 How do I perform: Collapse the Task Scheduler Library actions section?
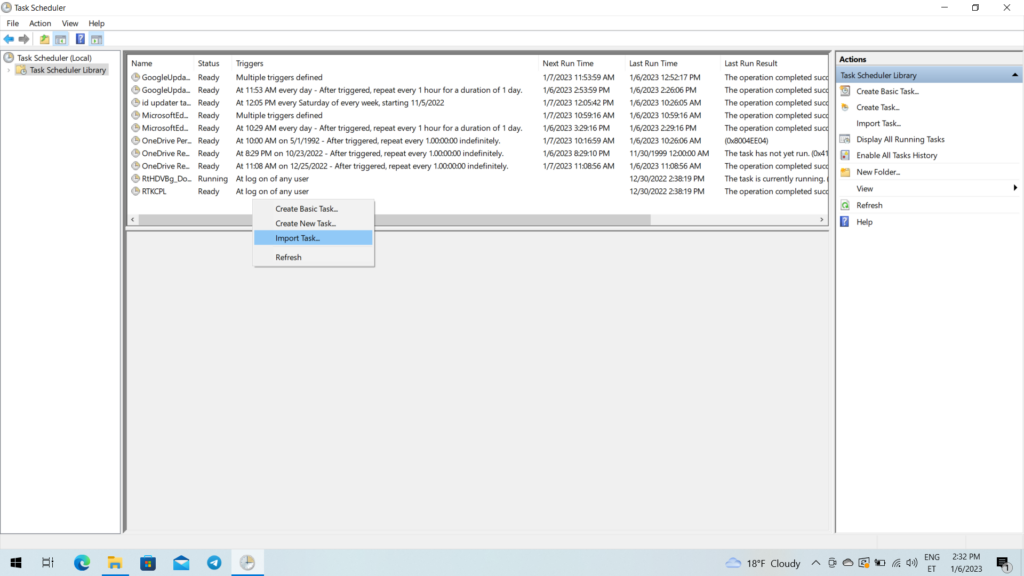tap(1015, 75)
